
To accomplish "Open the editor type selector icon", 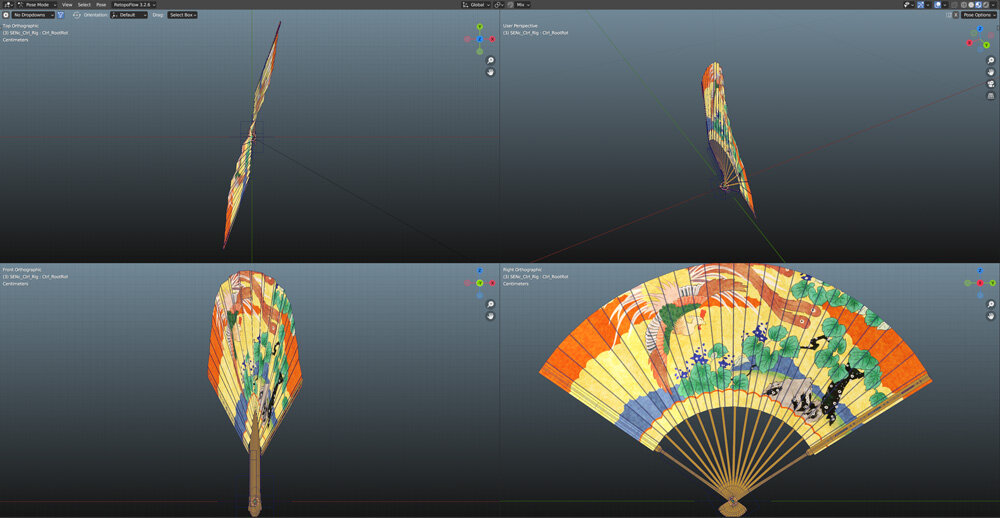I will (8, 4).
